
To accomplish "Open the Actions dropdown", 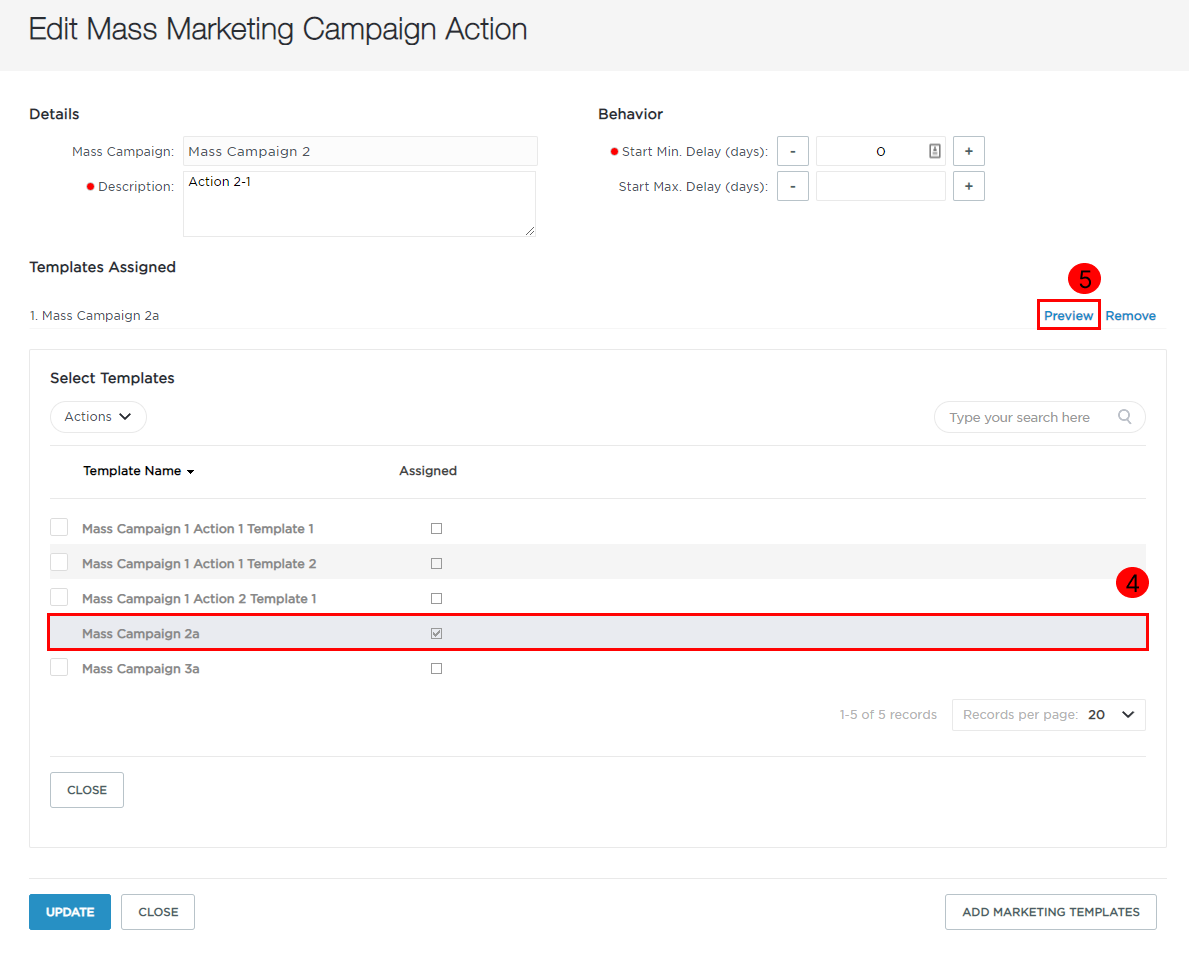I will click(x=98, y=416).
